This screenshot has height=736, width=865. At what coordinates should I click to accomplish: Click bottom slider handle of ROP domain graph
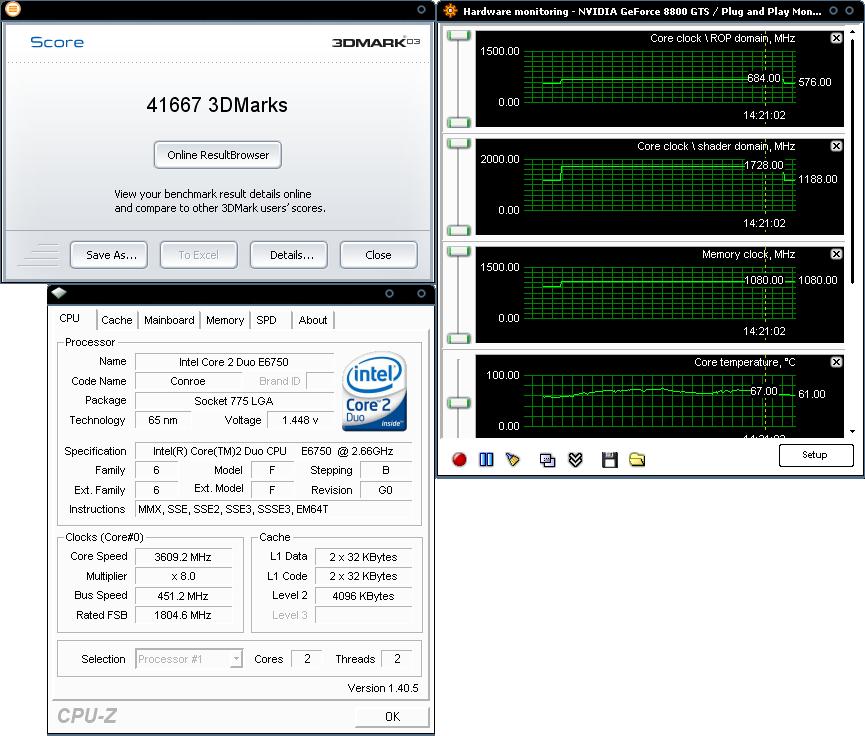[458, 122]
